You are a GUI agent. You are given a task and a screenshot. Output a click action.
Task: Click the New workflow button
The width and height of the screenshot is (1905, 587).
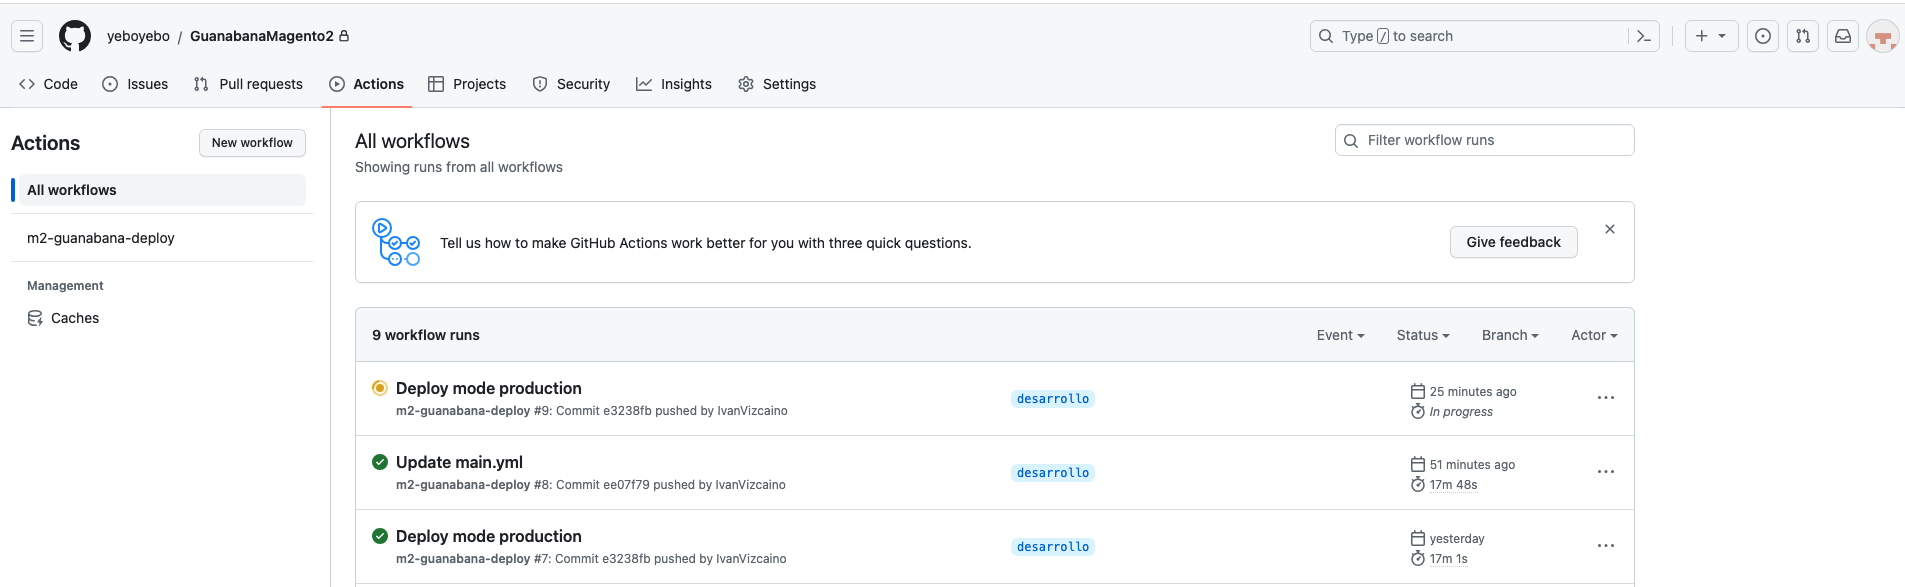click(252, 143)
